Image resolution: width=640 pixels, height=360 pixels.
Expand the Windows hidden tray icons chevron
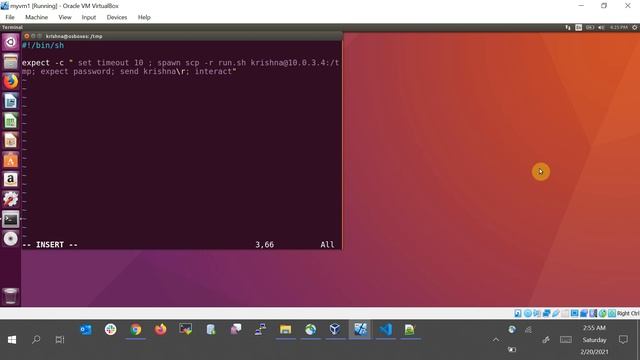(x=496, y=340)
